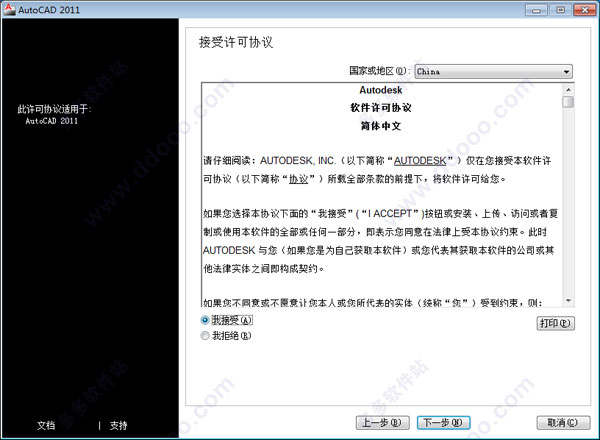Image resolution: width=600 pixels, height=440 pixels.
Task: Click the 软件许可协议 title in license box
Action: click(x=381, y=108)
